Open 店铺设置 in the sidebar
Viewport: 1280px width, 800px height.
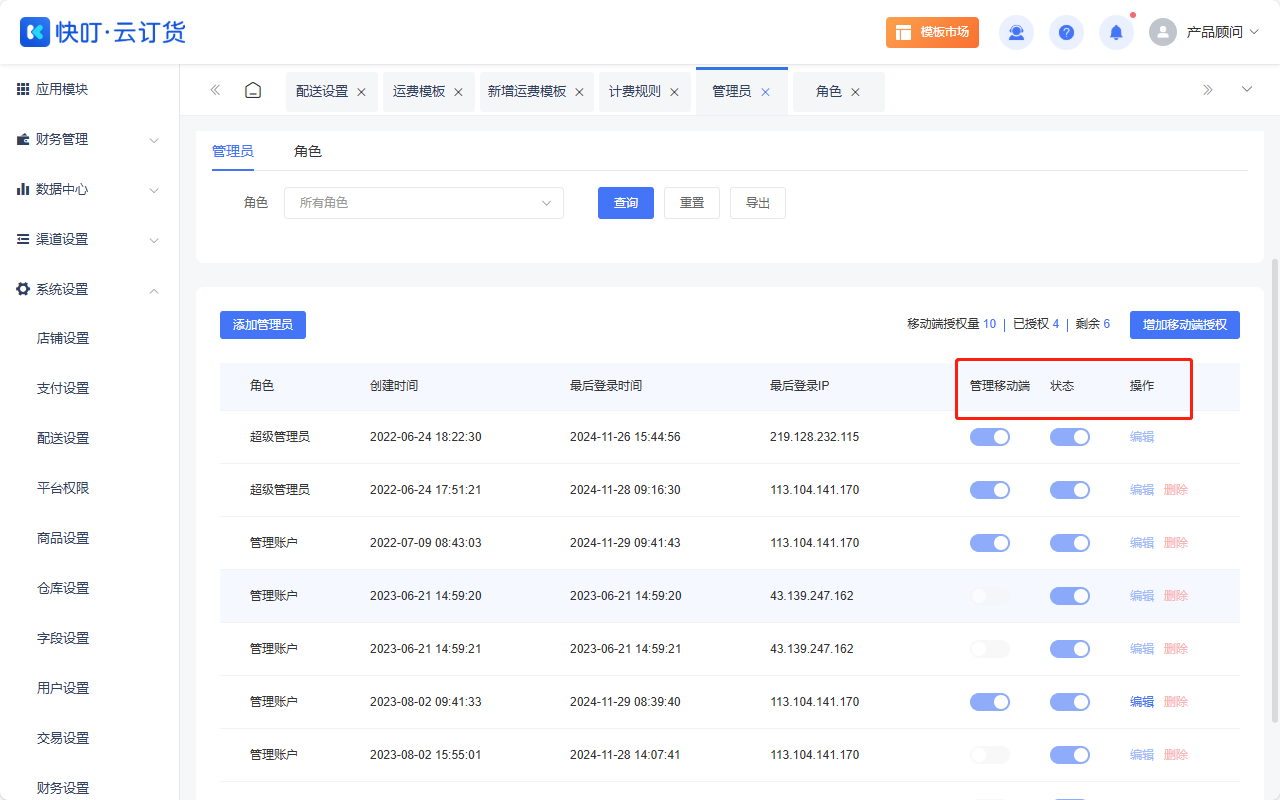pyautogui.click(x=63, y=339)
